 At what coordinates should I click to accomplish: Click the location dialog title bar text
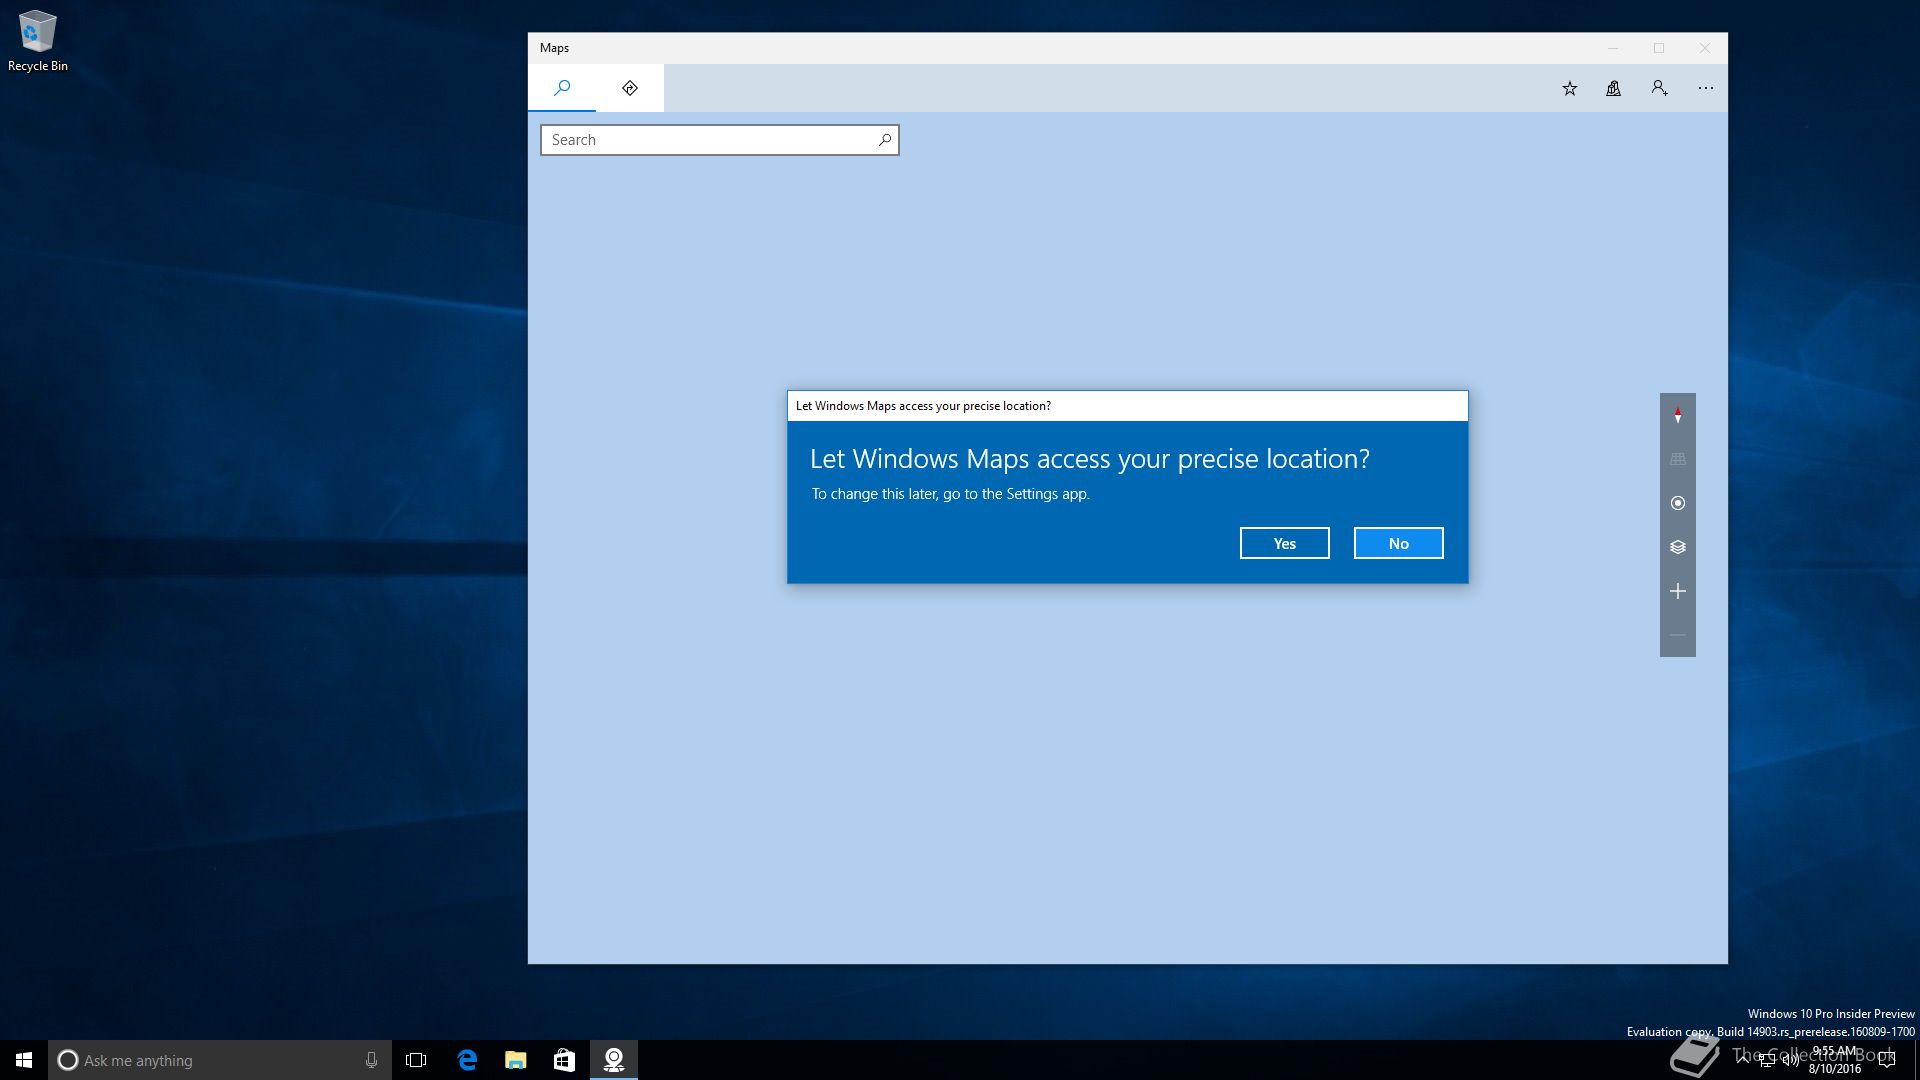tap(923, 406)
